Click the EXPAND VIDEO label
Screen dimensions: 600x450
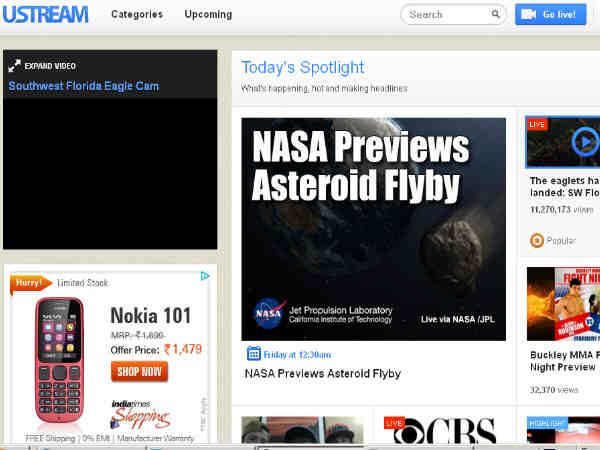(x=50, y=66)
